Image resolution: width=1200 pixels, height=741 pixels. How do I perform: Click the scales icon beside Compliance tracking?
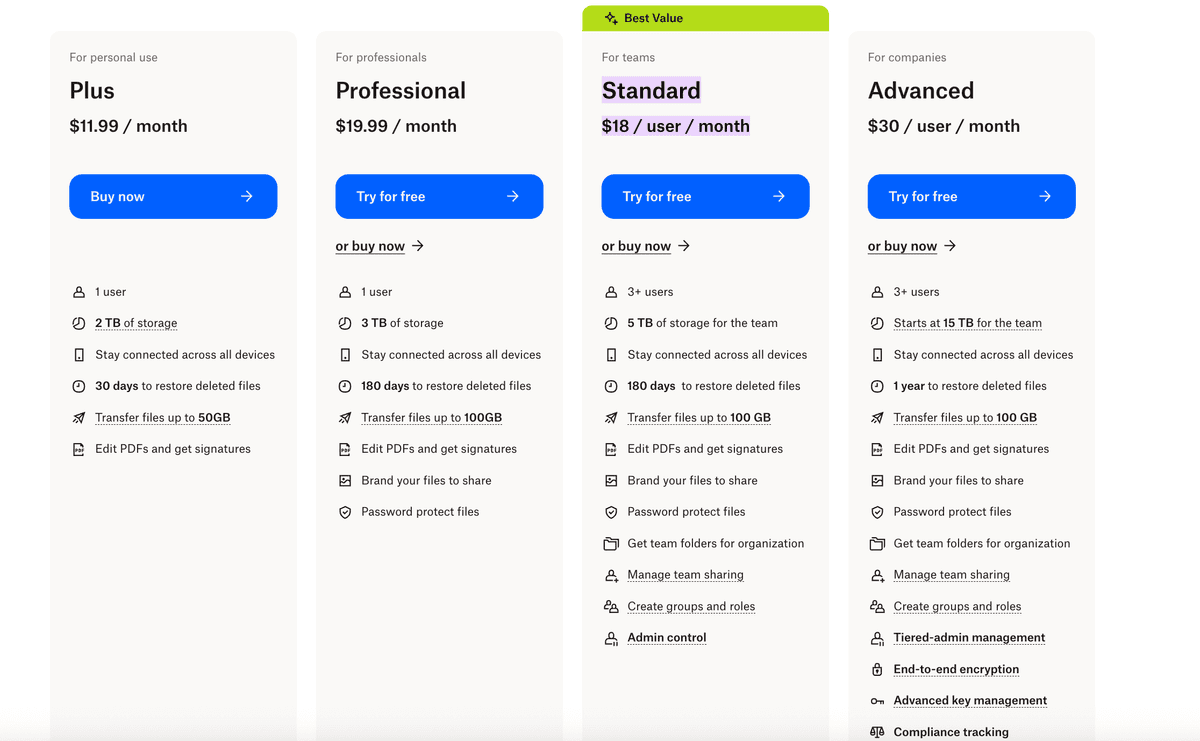click(x=877, y=732)
